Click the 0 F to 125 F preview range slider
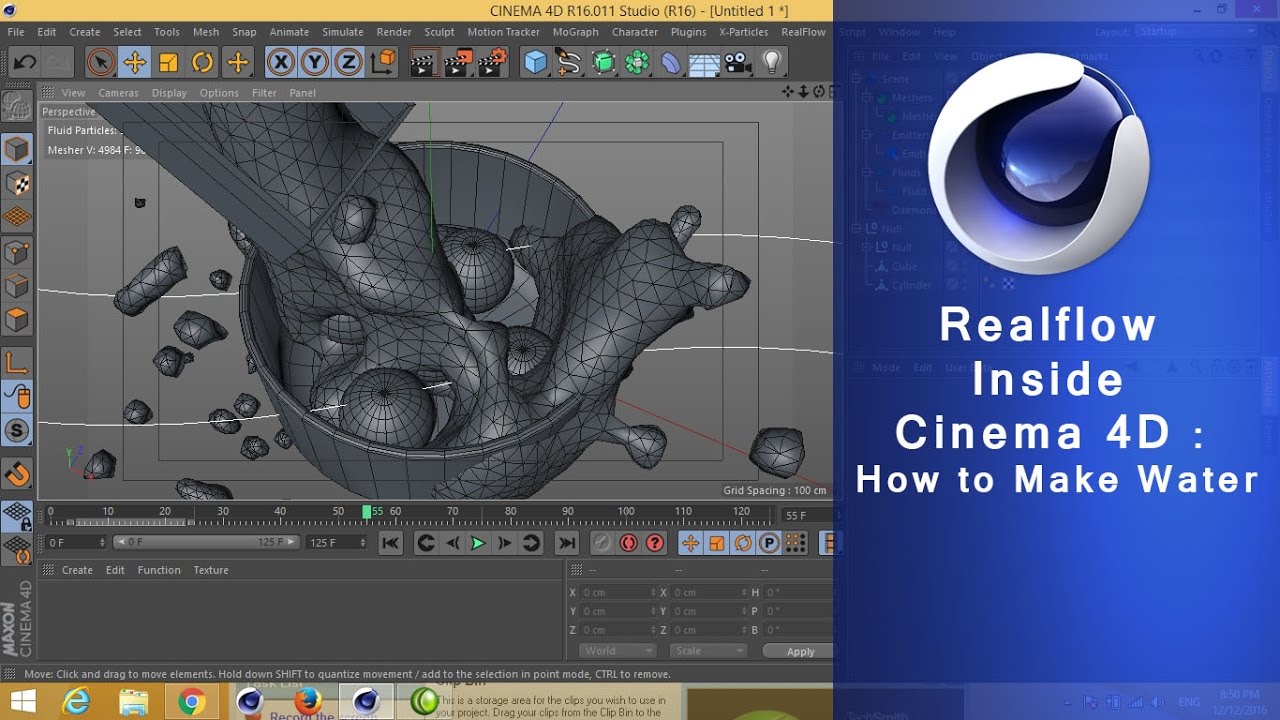1280x720 pixels. (x=205, y=542)
